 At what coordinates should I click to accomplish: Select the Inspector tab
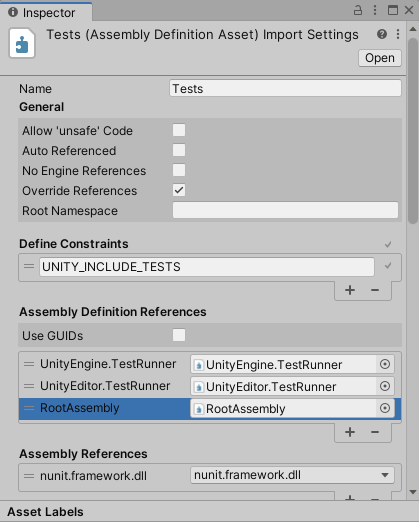tap(46, 12)
